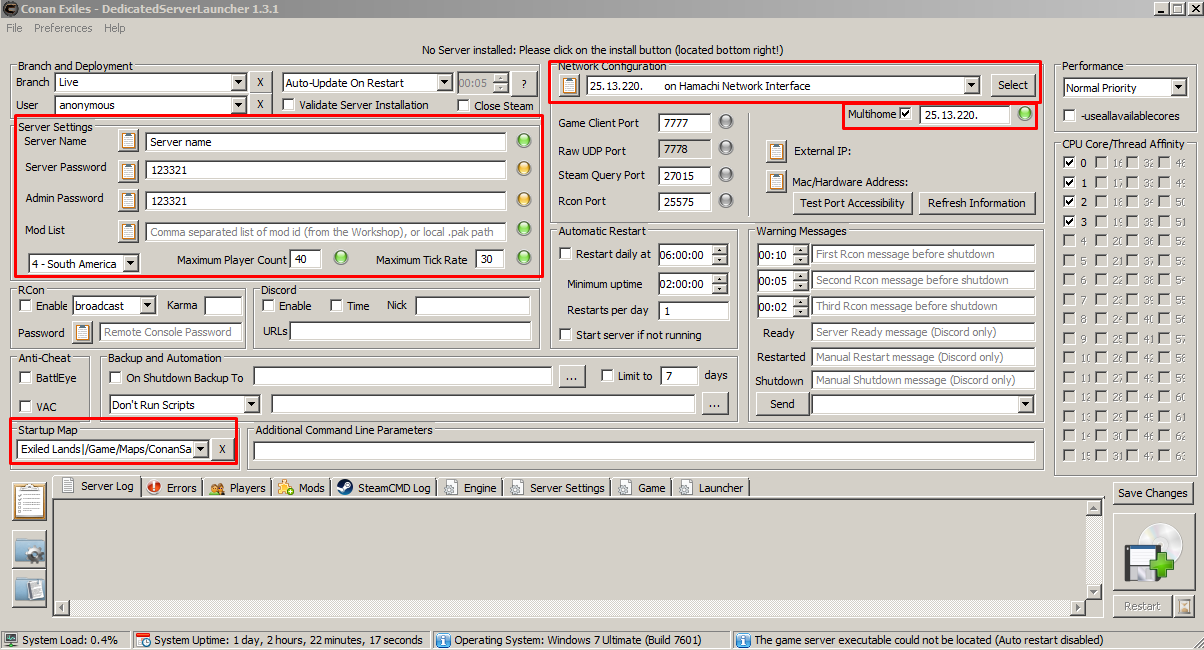Enable Validate Server Installation checkbox
Image resolution: width=1204 pixels, height=650 pixels.
coord(289,105)
